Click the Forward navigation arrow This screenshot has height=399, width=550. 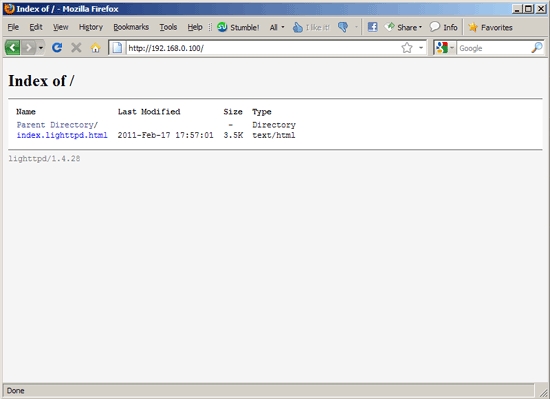(28, 47)
